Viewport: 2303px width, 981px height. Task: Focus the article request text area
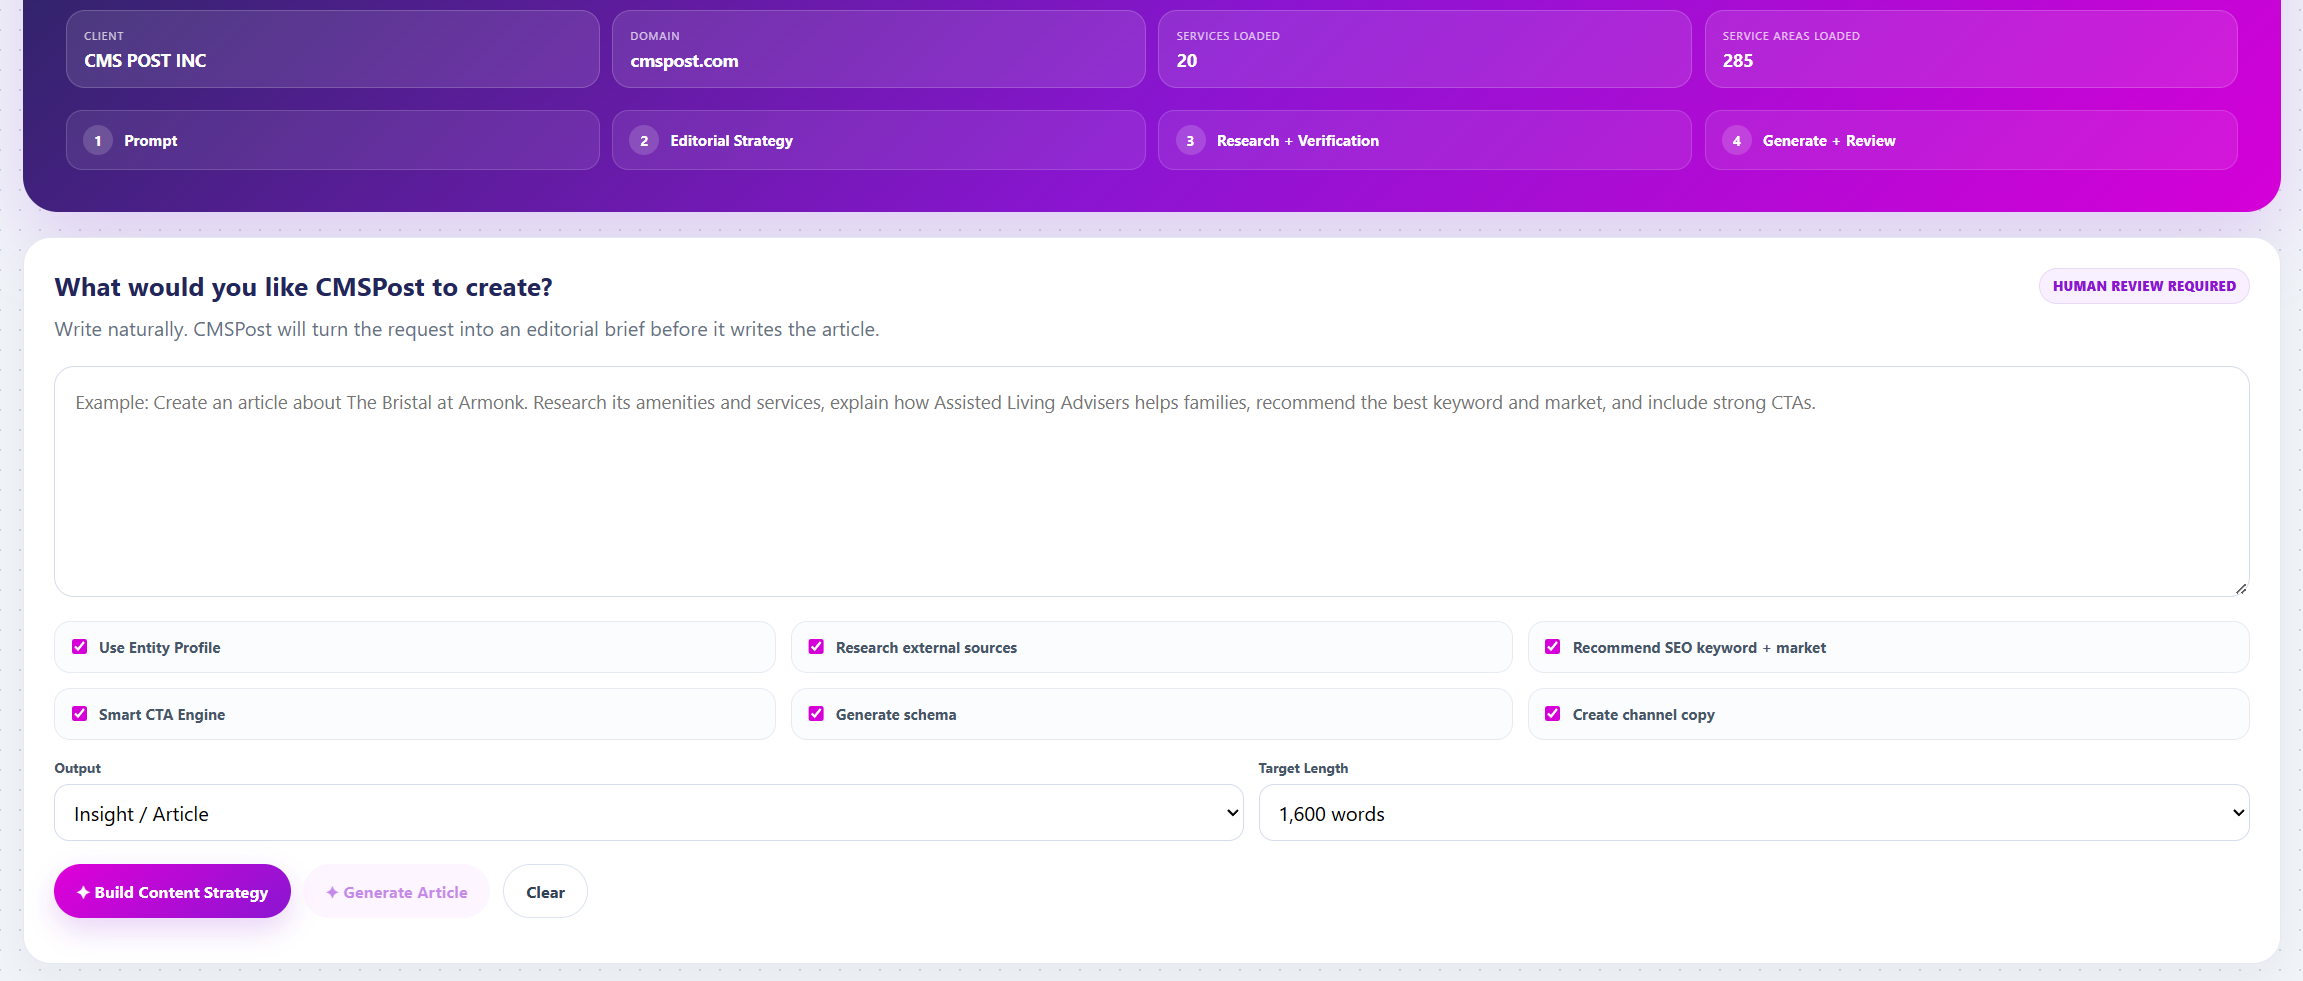pos(1152,481)
